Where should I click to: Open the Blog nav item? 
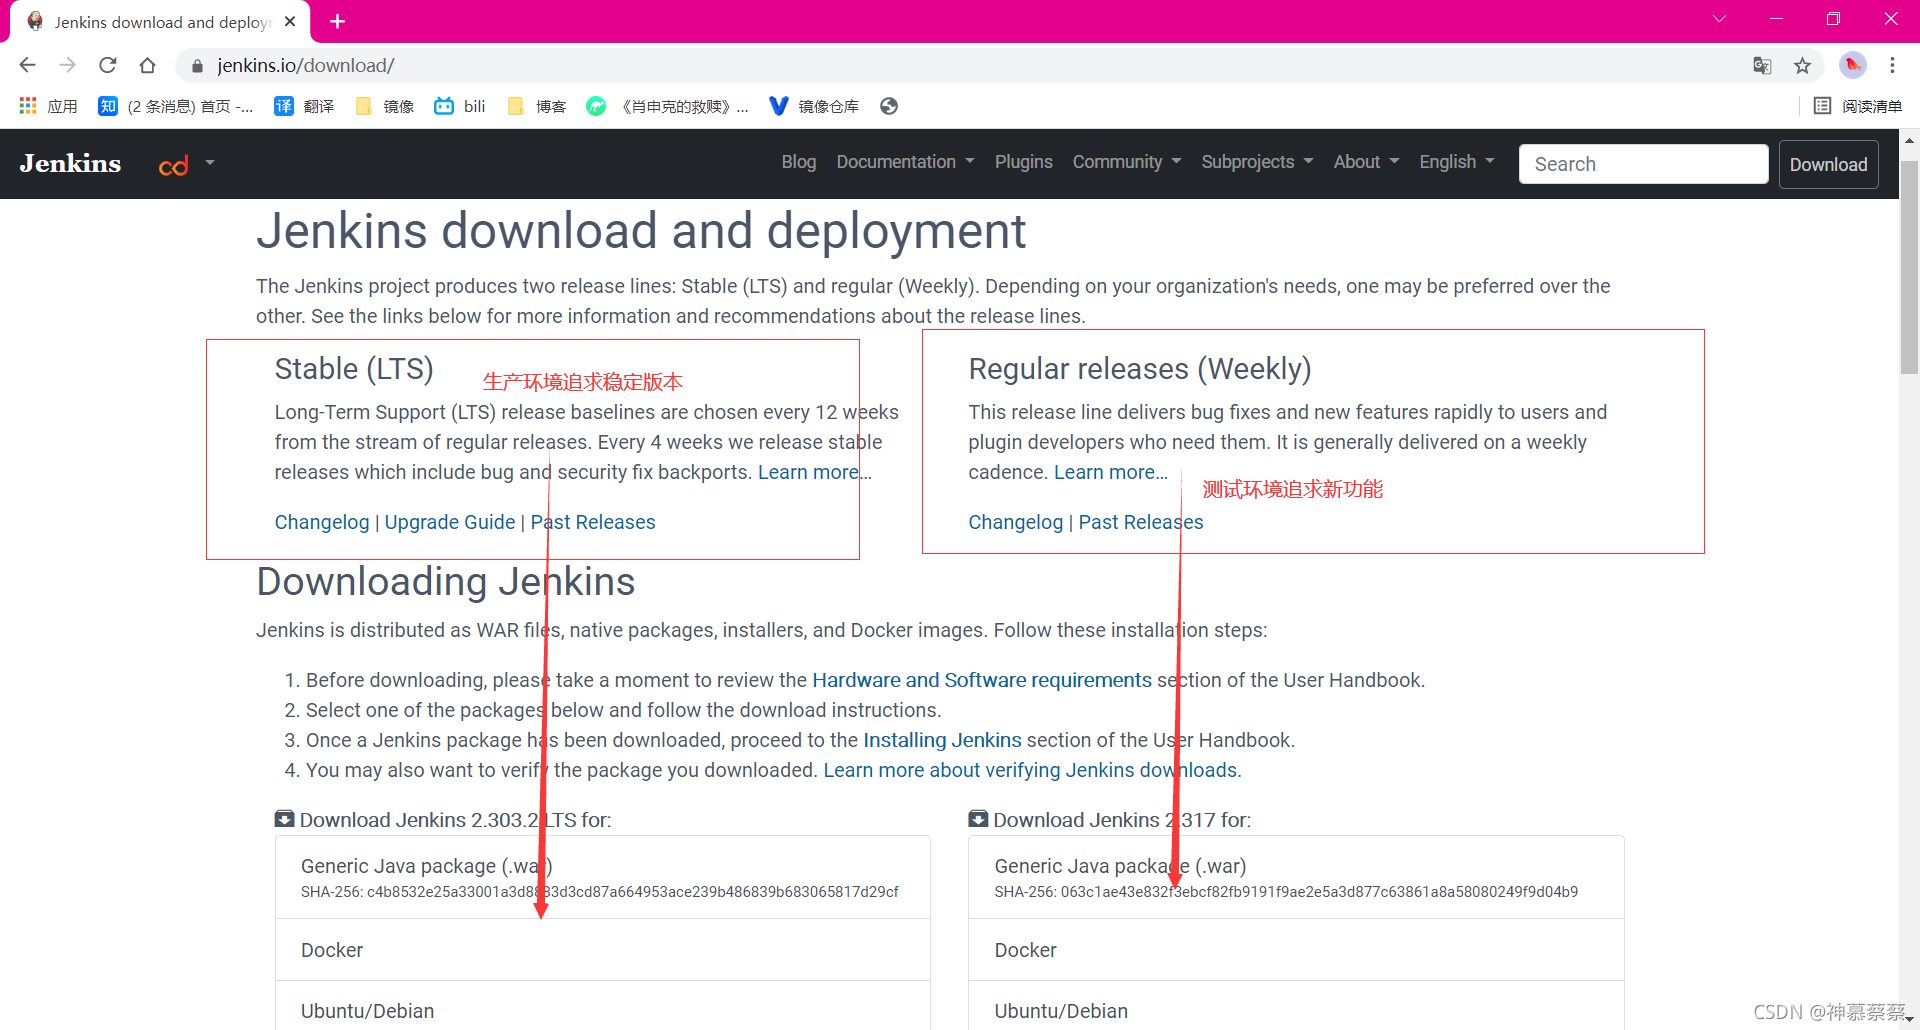click(x=798, y=162)
